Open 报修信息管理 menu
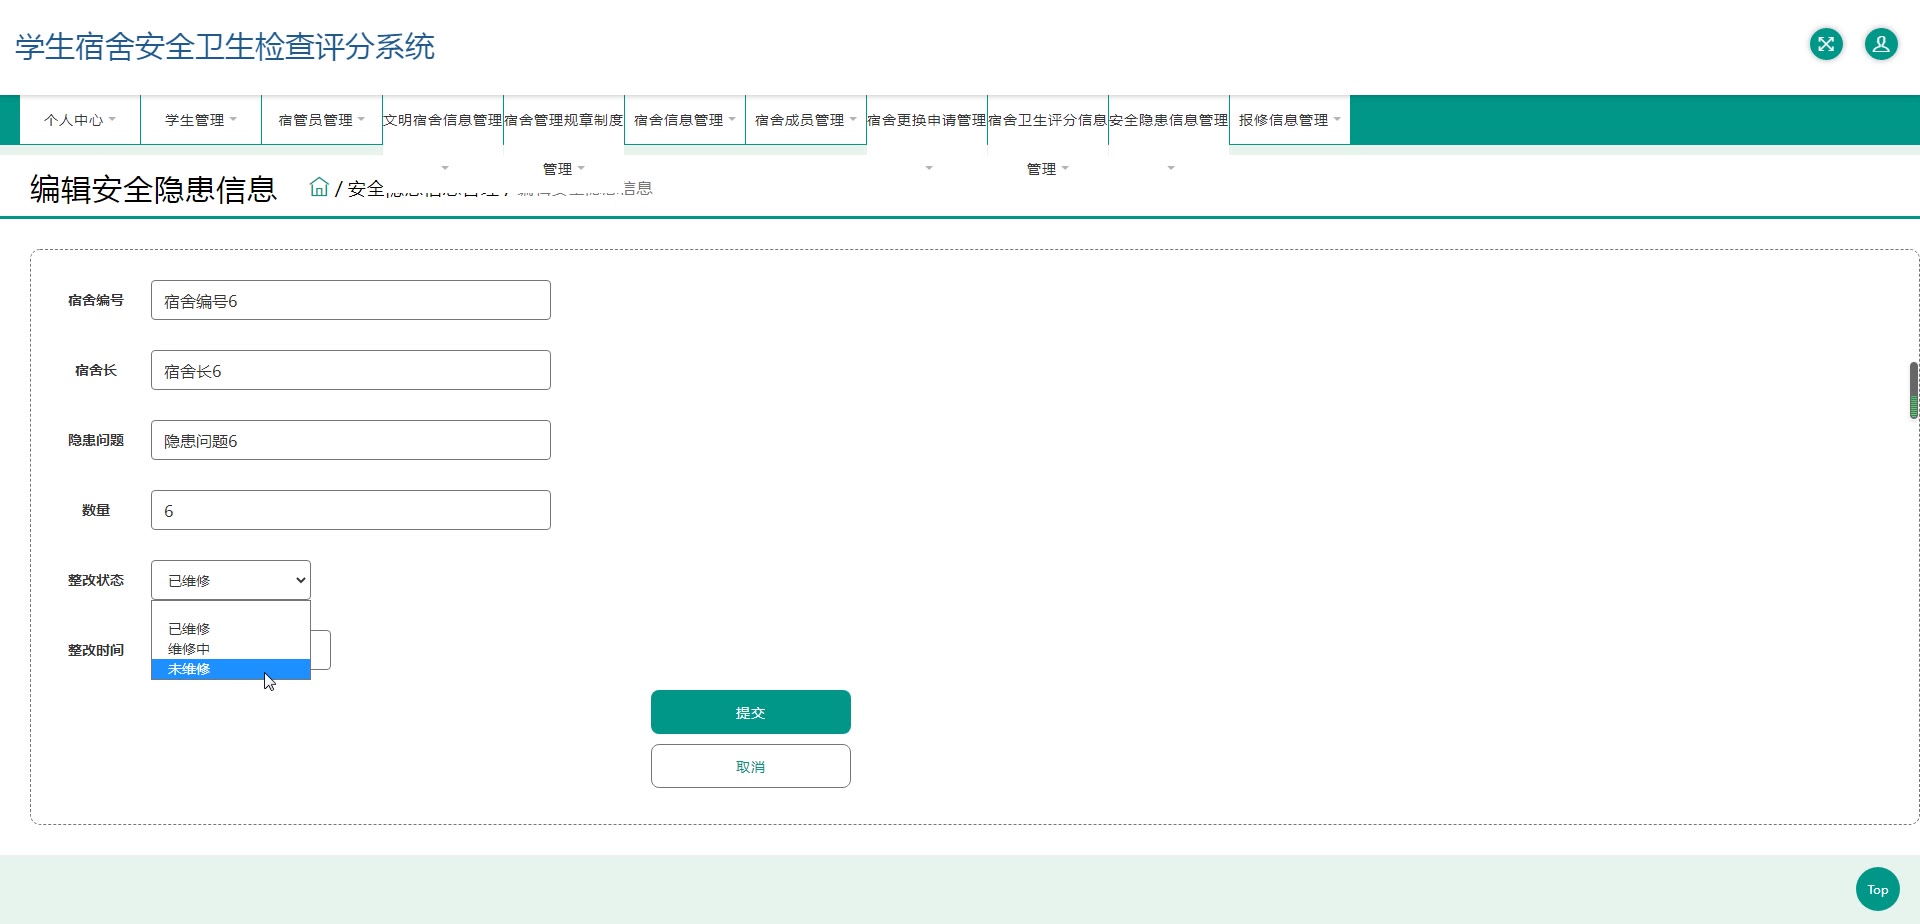The image size is (1920, 924). click(1290, 120)
